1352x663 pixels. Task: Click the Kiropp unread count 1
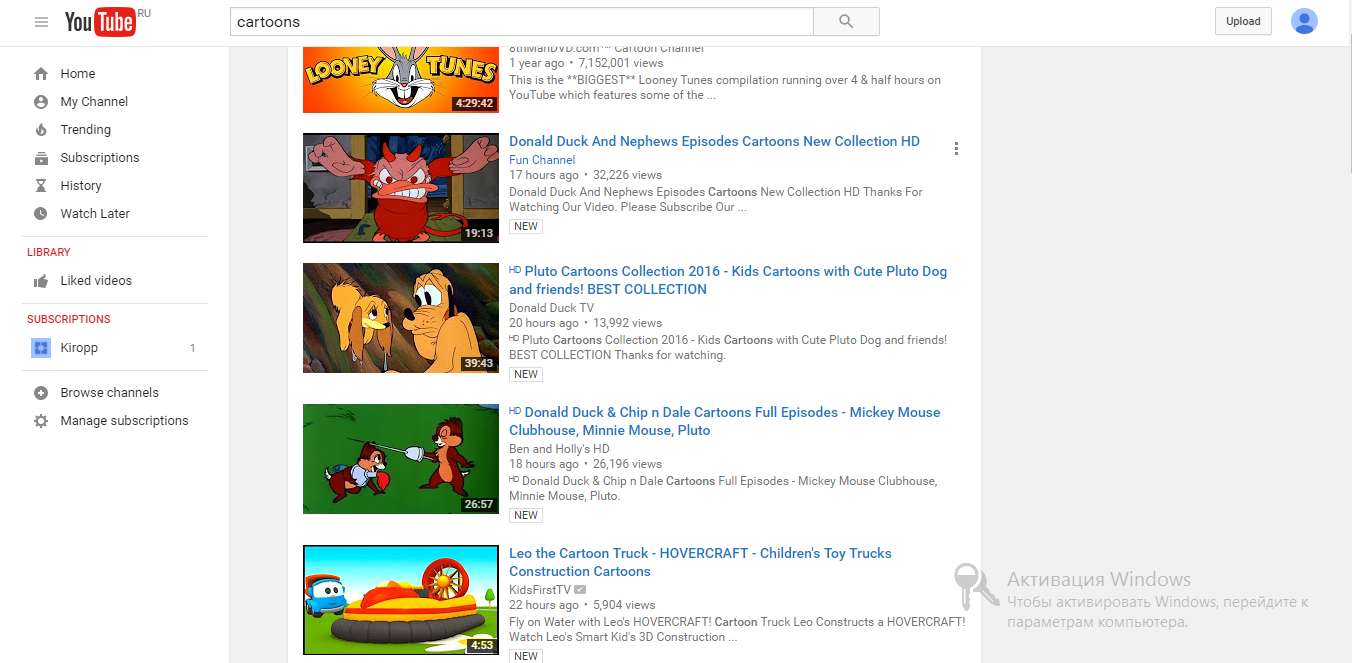[193, 348]
